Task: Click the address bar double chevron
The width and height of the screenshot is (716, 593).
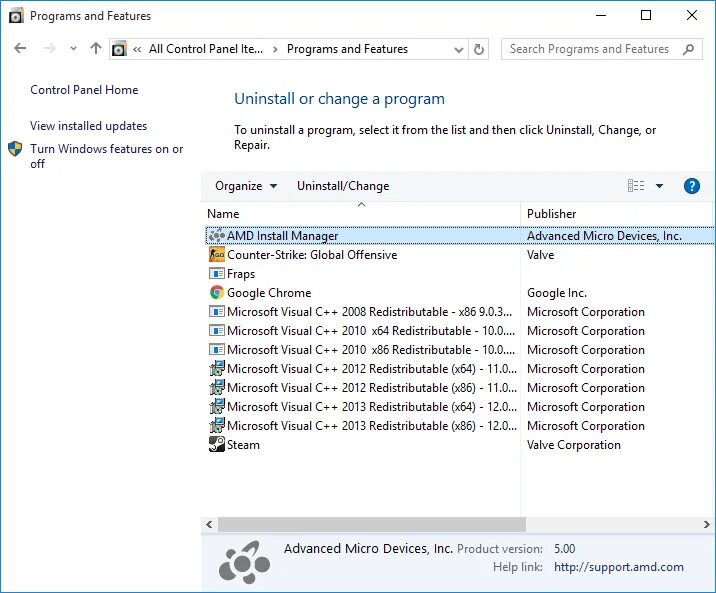Action: [x=137, y=49]
